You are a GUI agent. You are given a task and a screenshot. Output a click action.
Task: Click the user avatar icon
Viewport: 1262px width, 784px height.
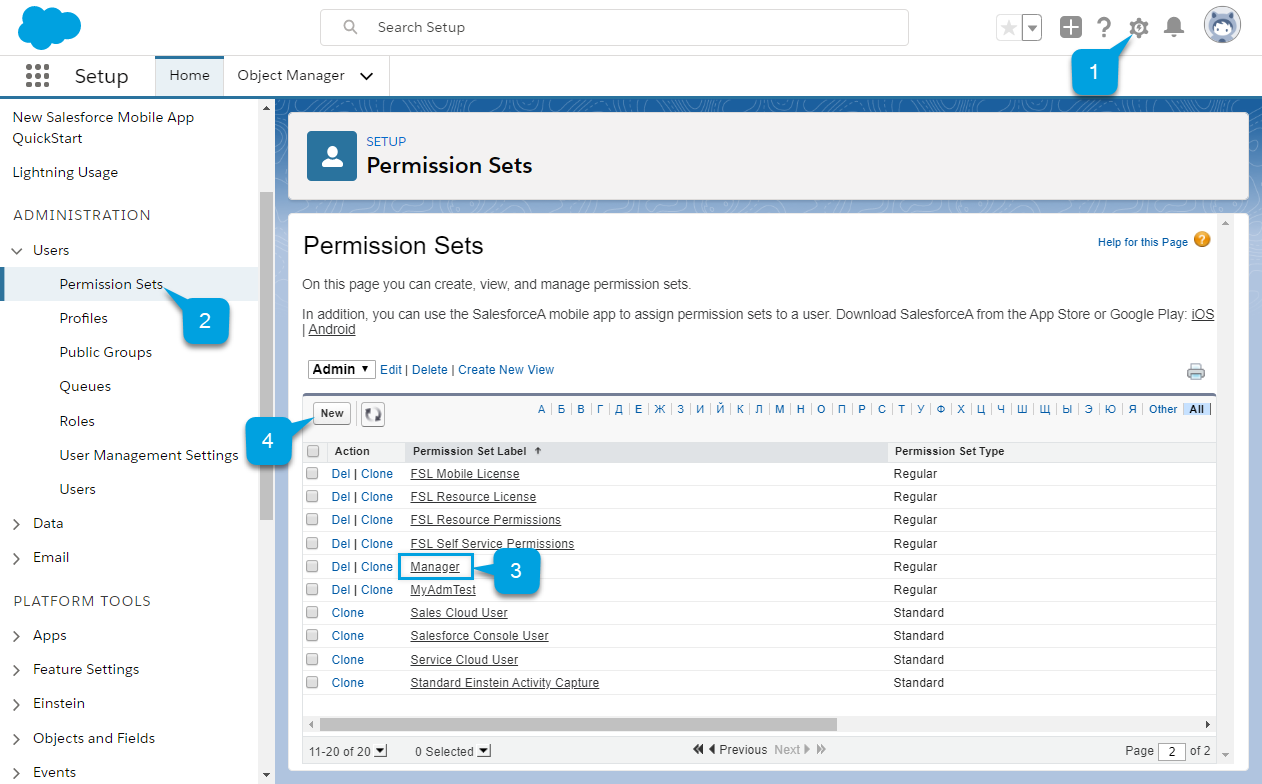click(1222, 27)
